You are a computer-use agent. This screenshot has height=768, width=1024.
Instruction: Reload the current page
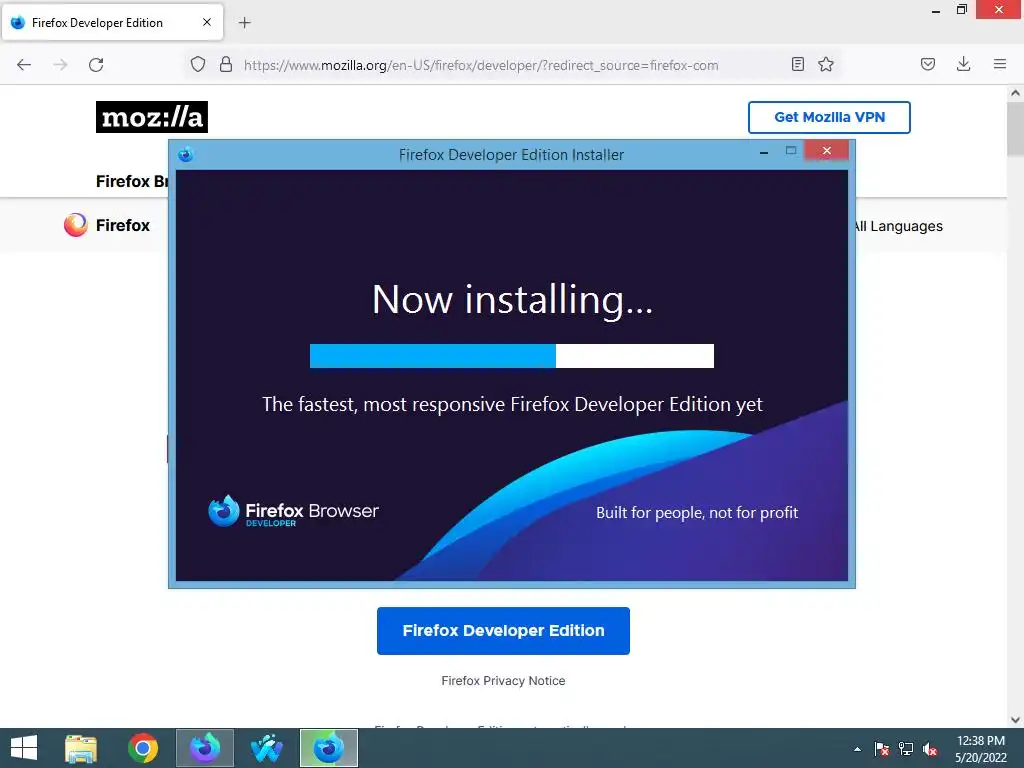96,65
